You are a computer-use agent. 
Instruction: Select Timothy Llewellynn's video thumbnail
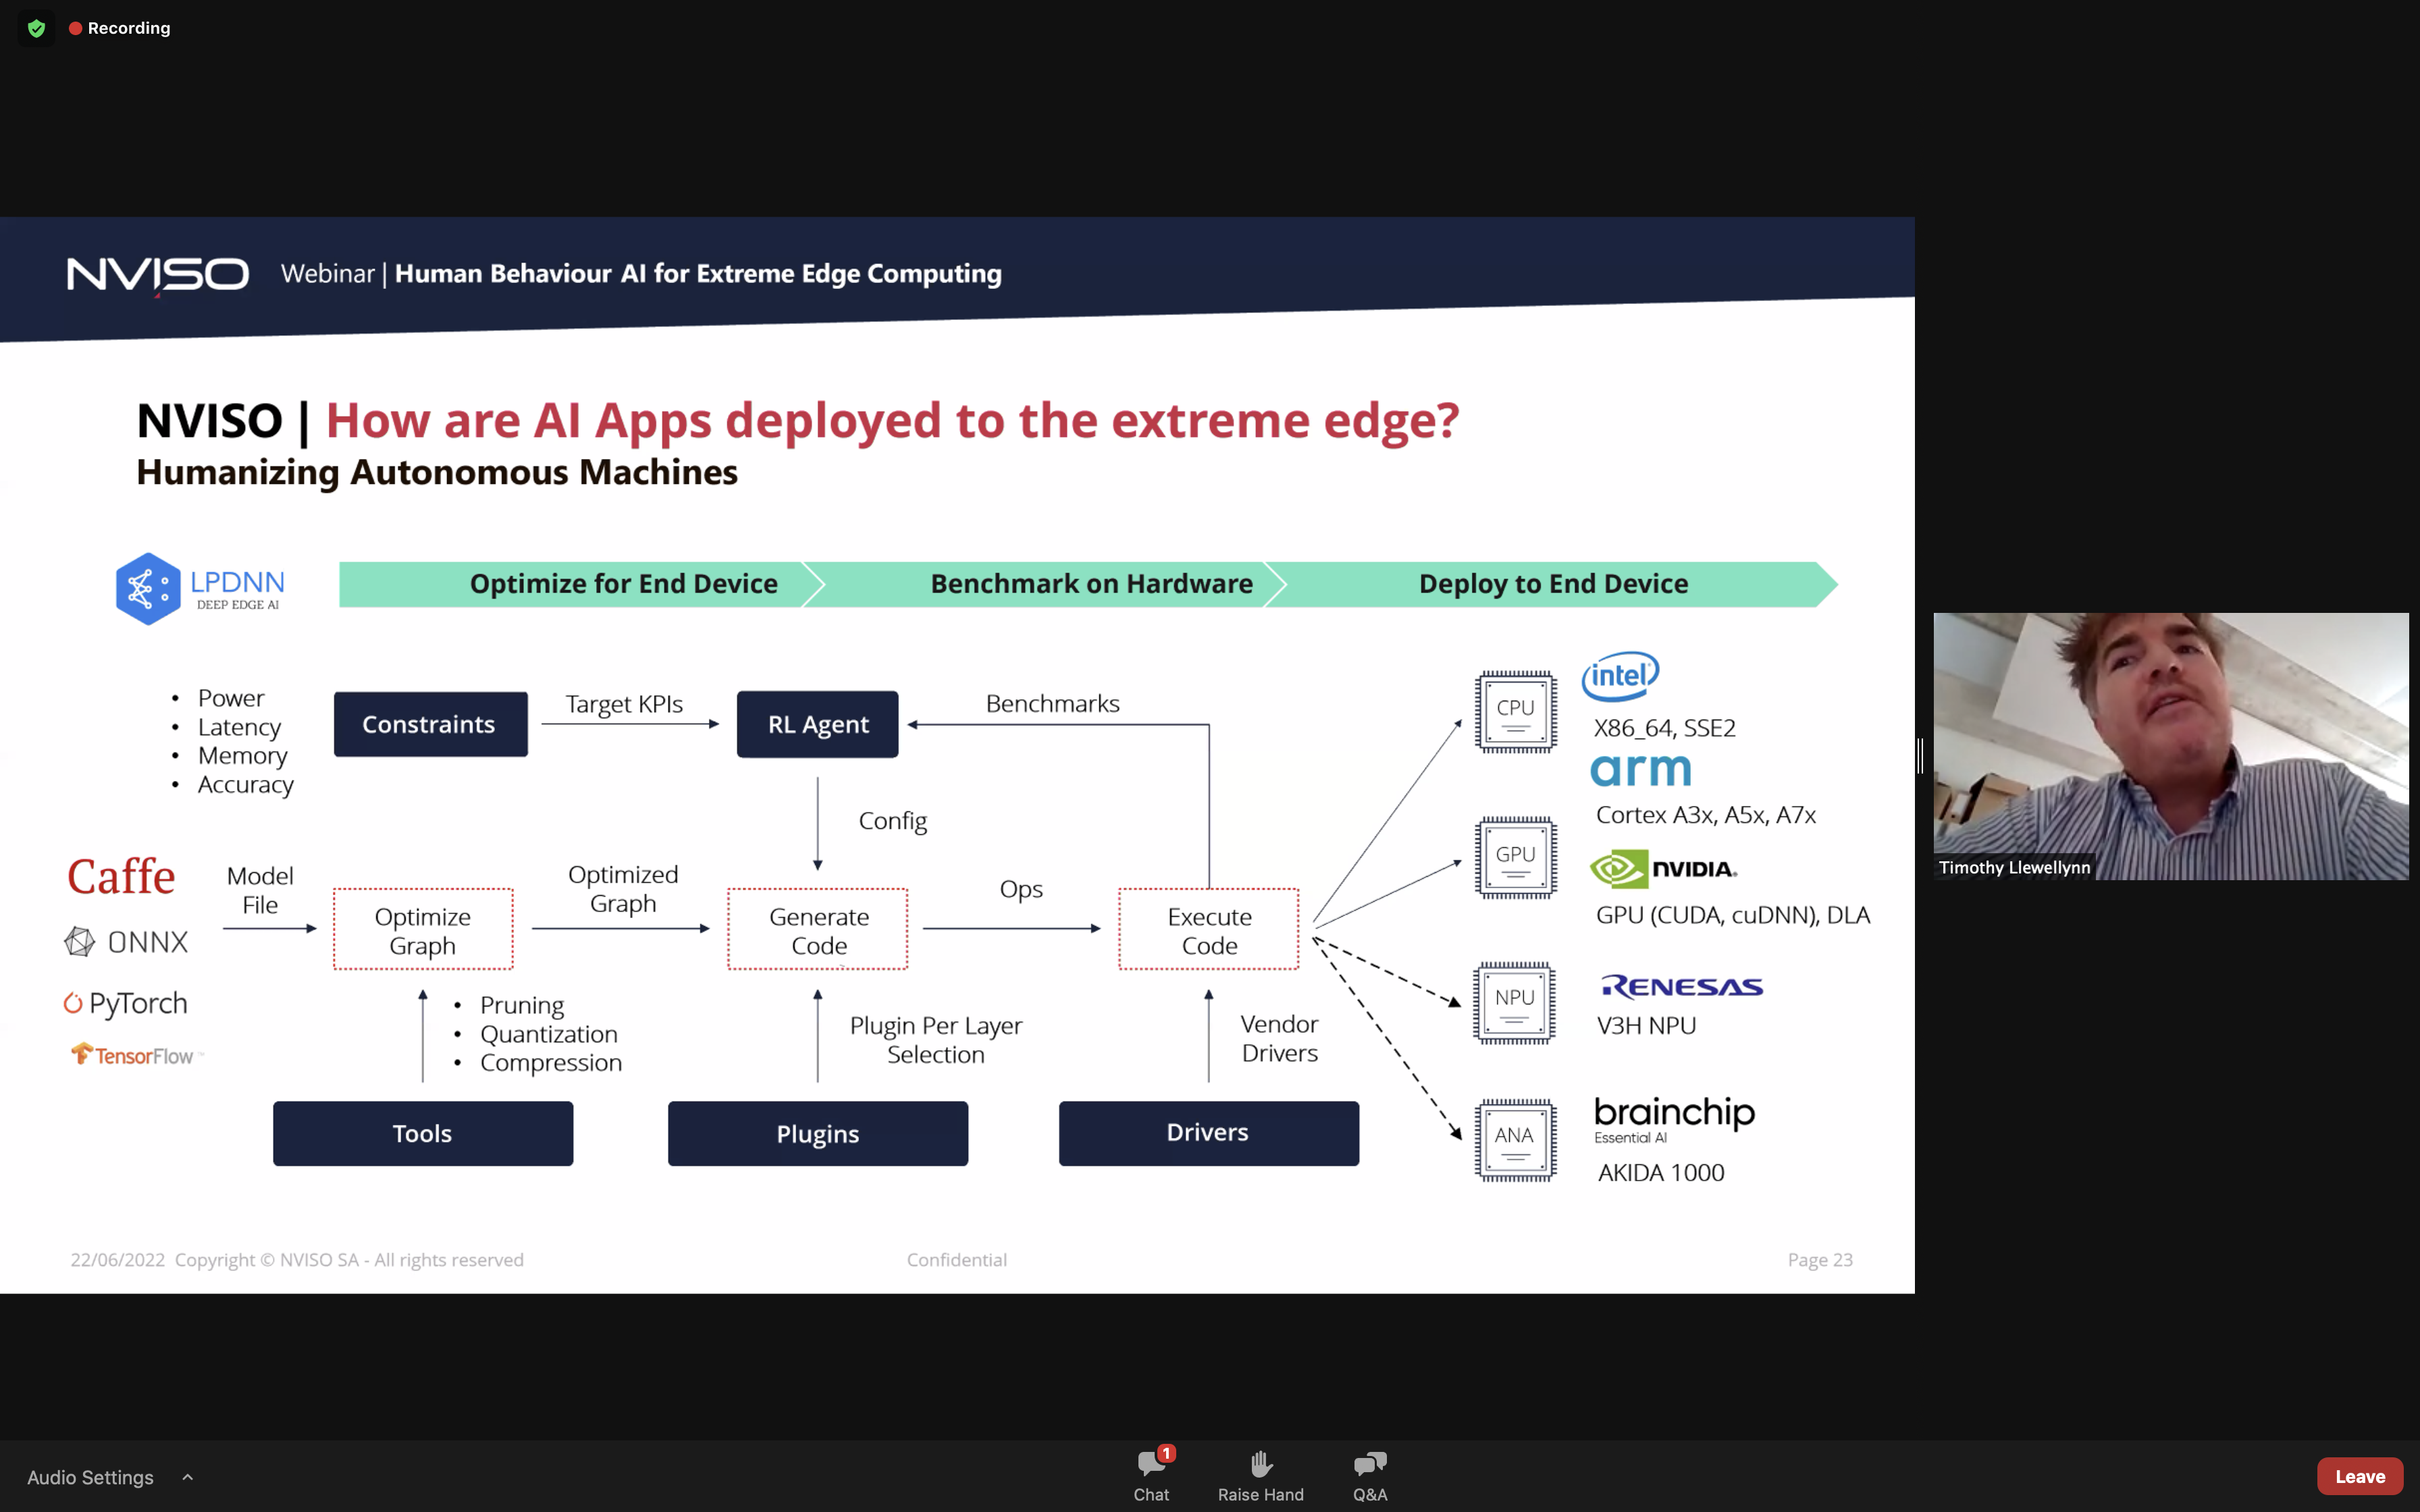point(2171,746)
